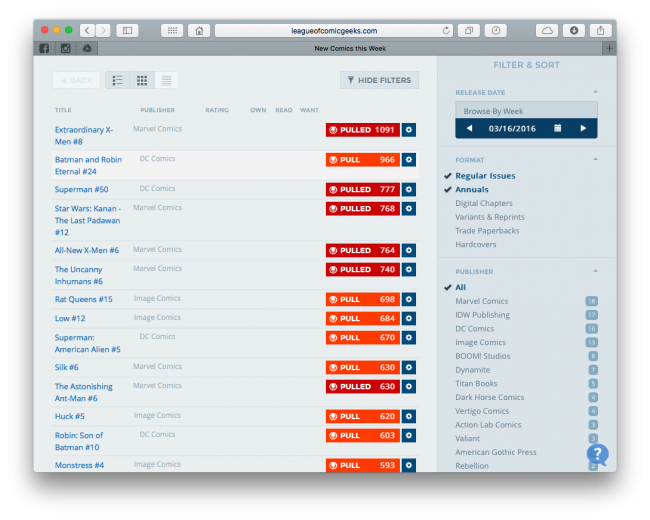Open the Share button in Safari
This screenshot has height=520, width=650.
600,30
